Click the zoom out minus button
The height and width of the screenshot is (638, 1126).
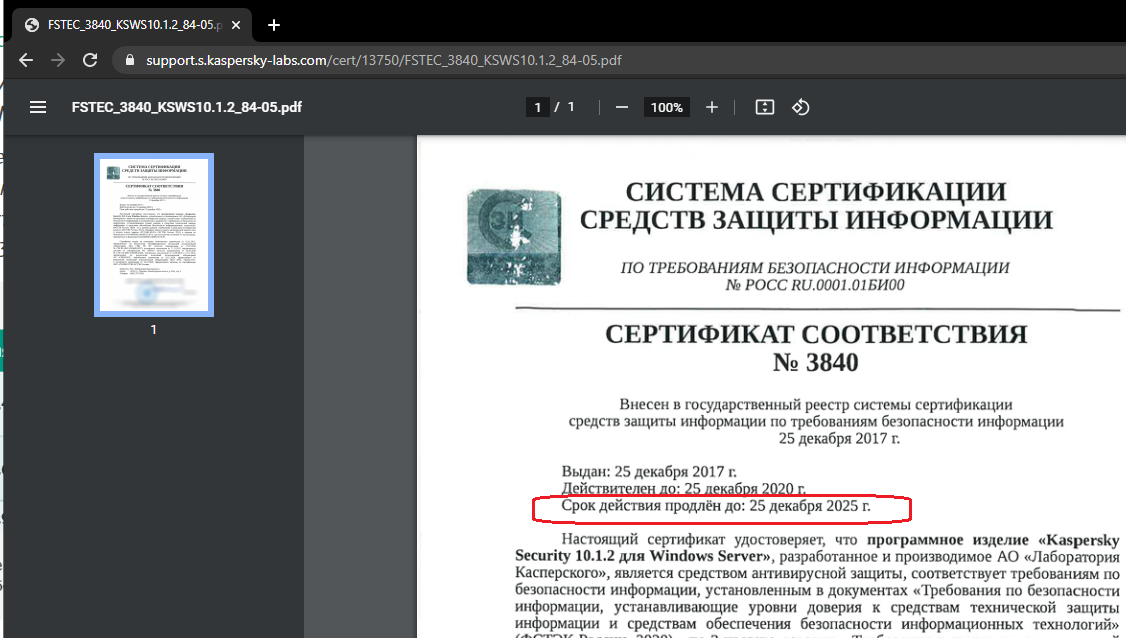pyautogui.click(x=622, y=108)
